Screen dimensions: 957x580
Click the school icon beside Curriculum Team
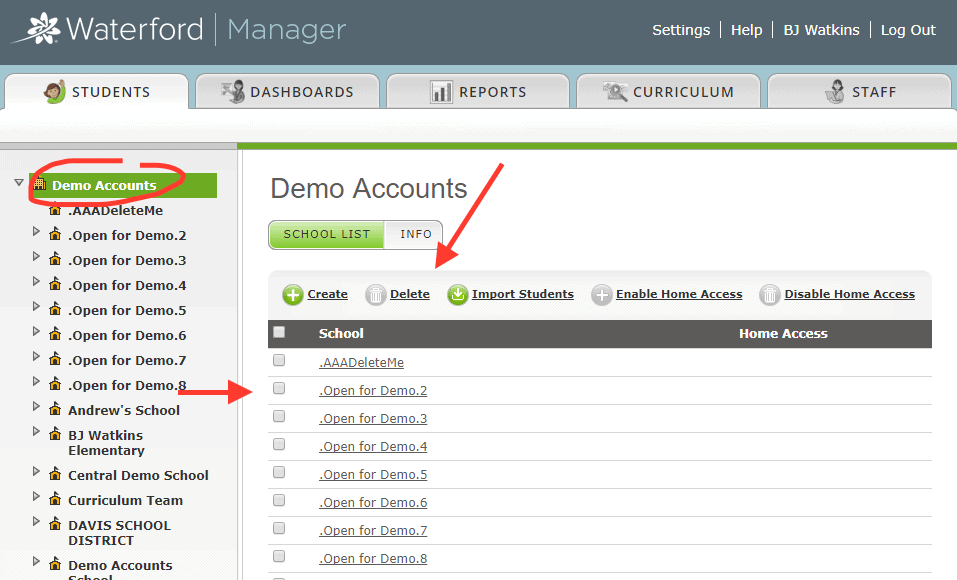(x=55, y=499)
